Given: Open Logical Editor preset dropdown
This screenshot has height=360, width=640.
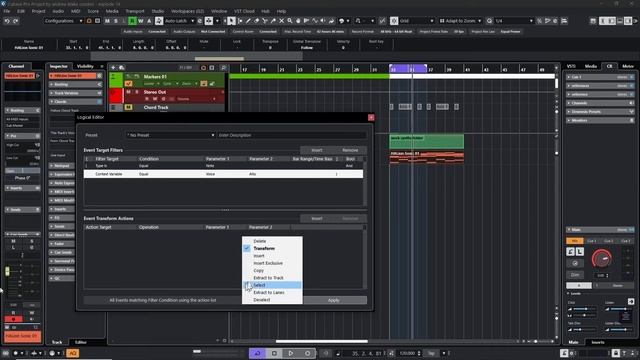Looking at the screenshot, I should (171, 135).
